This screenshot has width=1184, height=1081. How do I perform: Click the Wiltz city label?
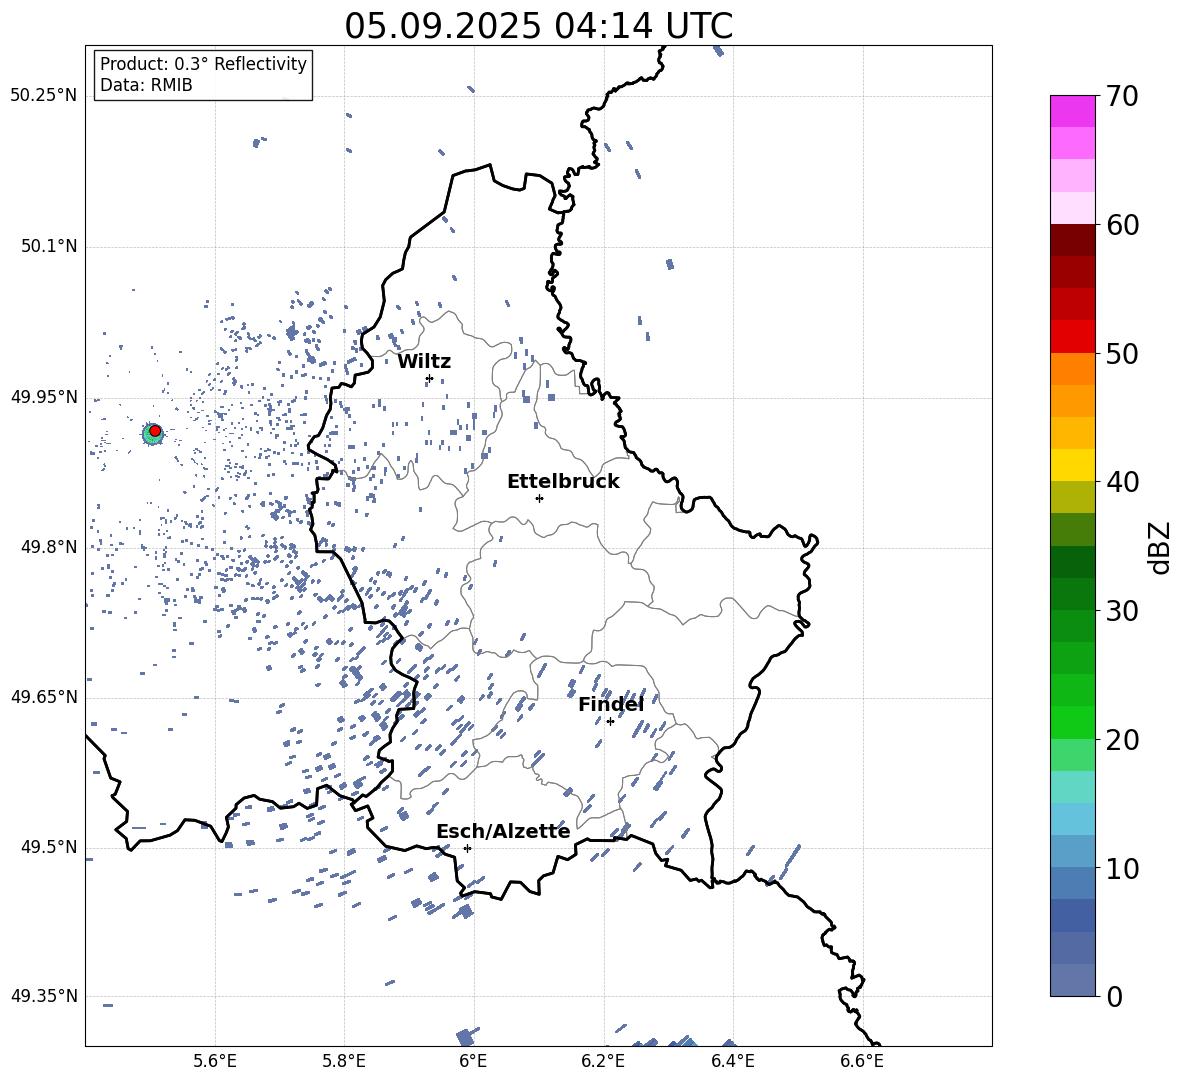click(x=424, y=362)
